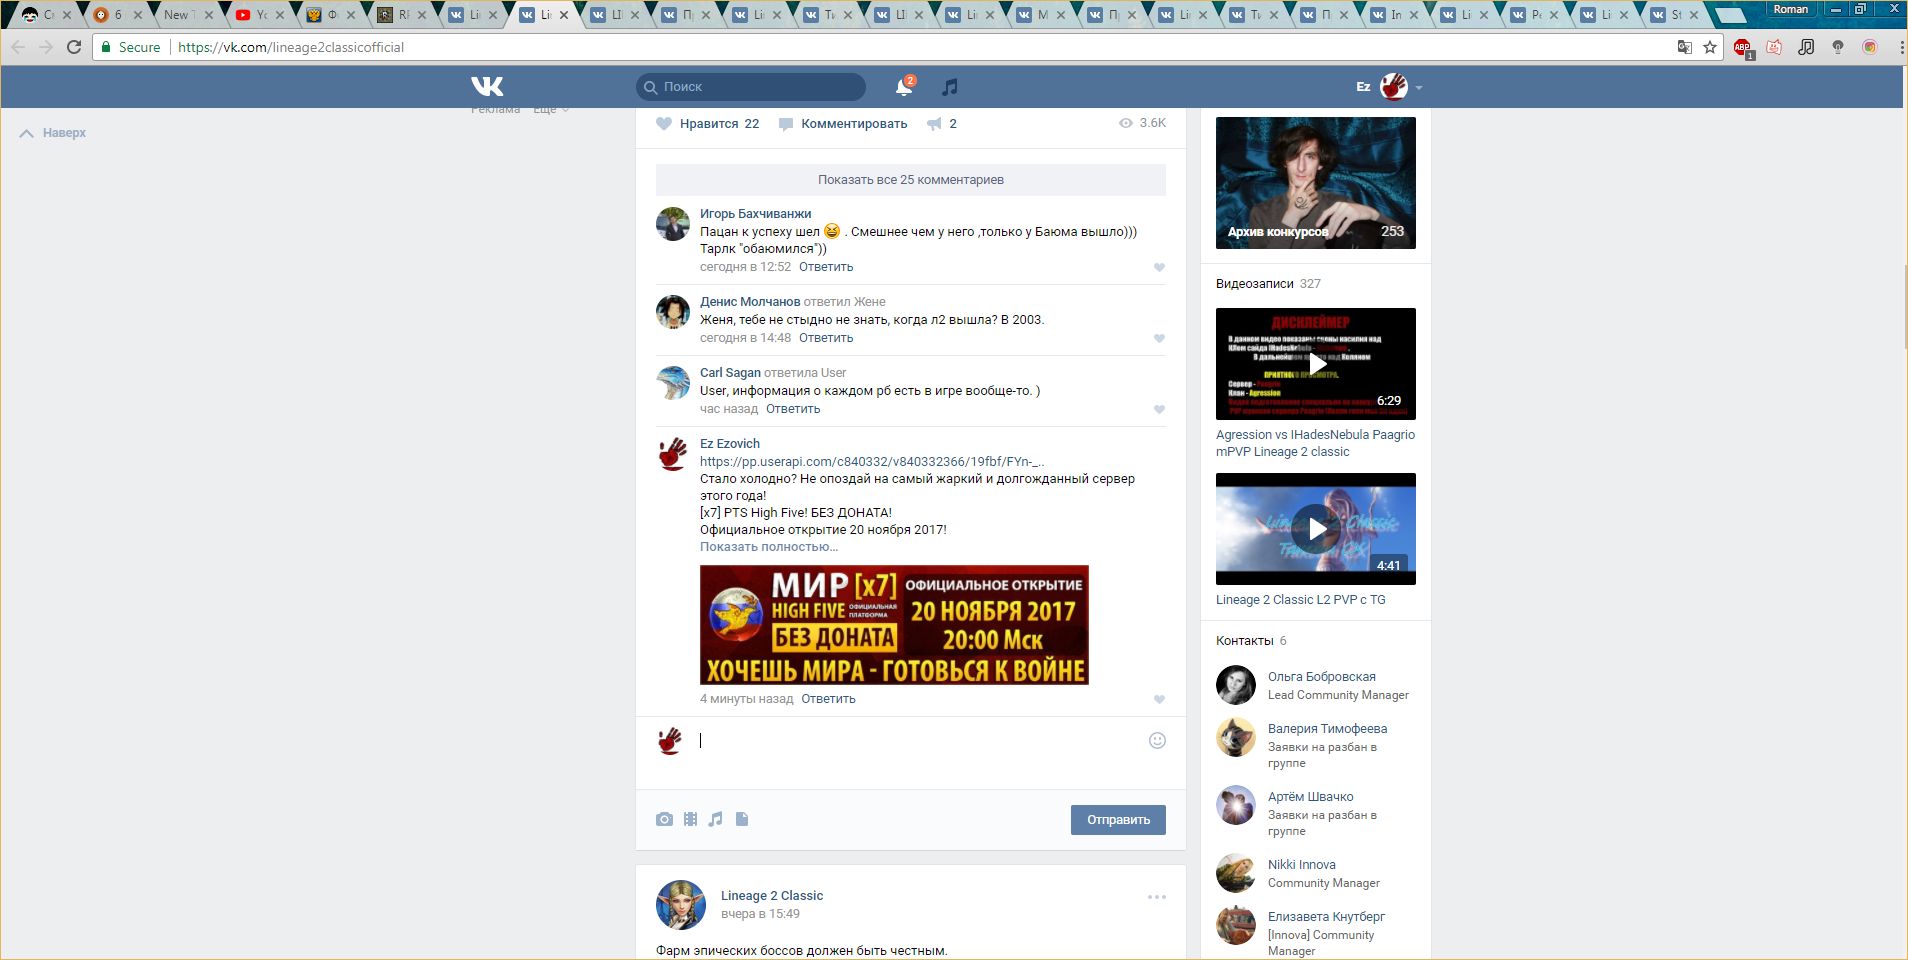Image resolution: width=1908 pixels, height=960 pixels.
Task: Click Комментировать under the post
Action: coord(843,124)
